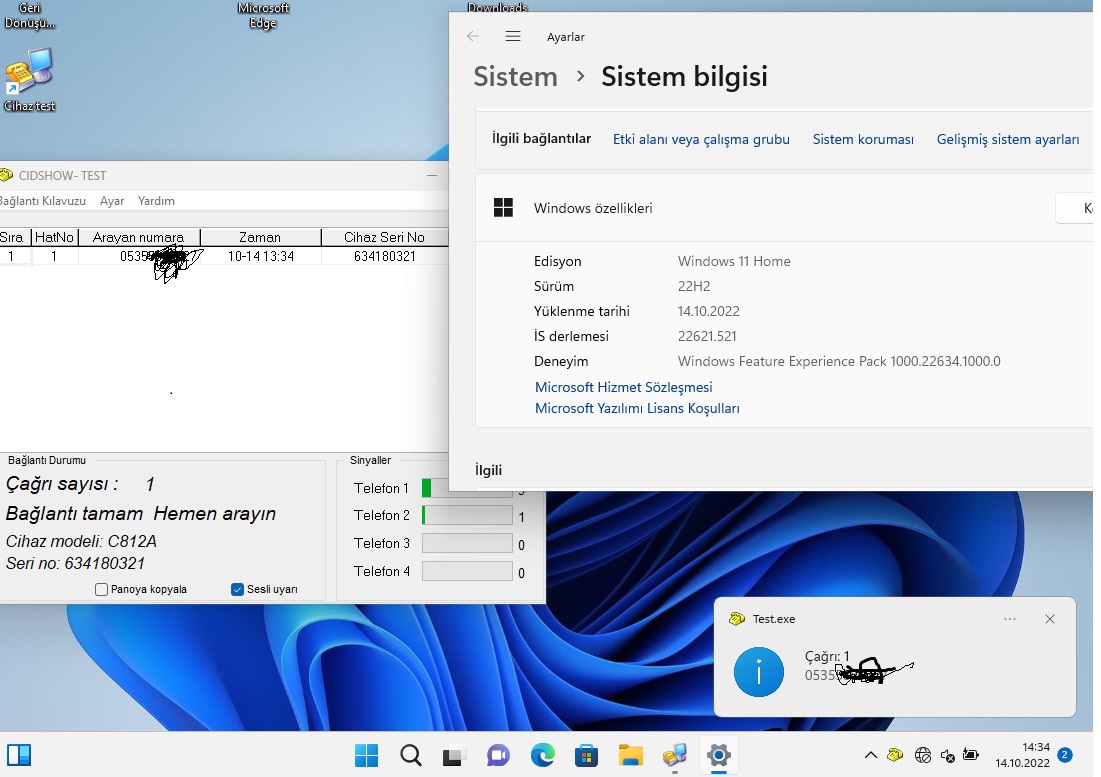
Task: Click the HatNo column header
Action: coord(55,237)
